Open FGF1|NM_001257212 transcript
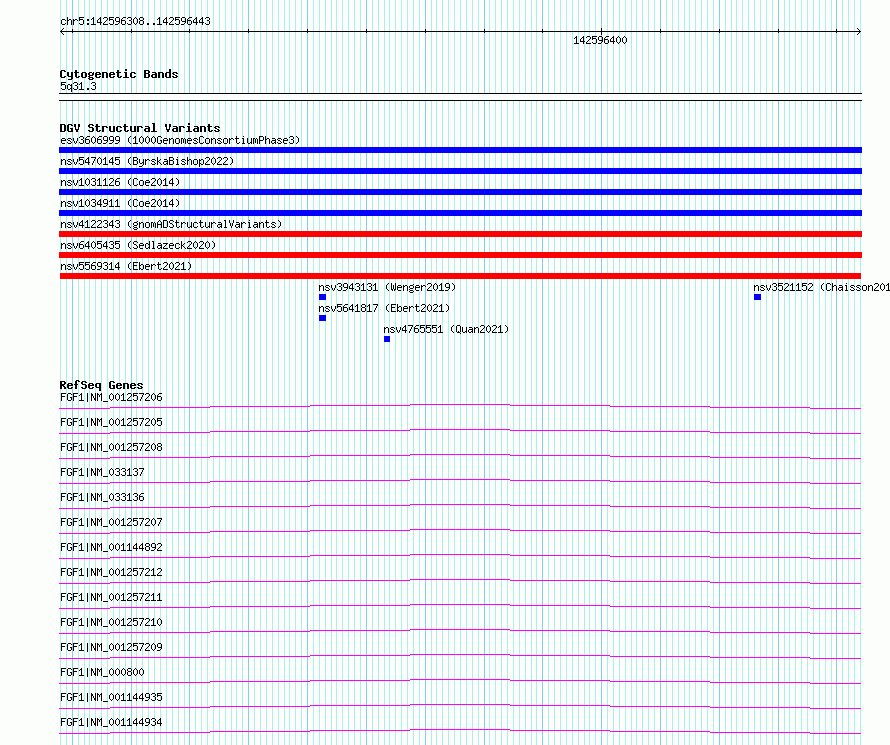Screen dimensions: 890x745 coord(111,572)
